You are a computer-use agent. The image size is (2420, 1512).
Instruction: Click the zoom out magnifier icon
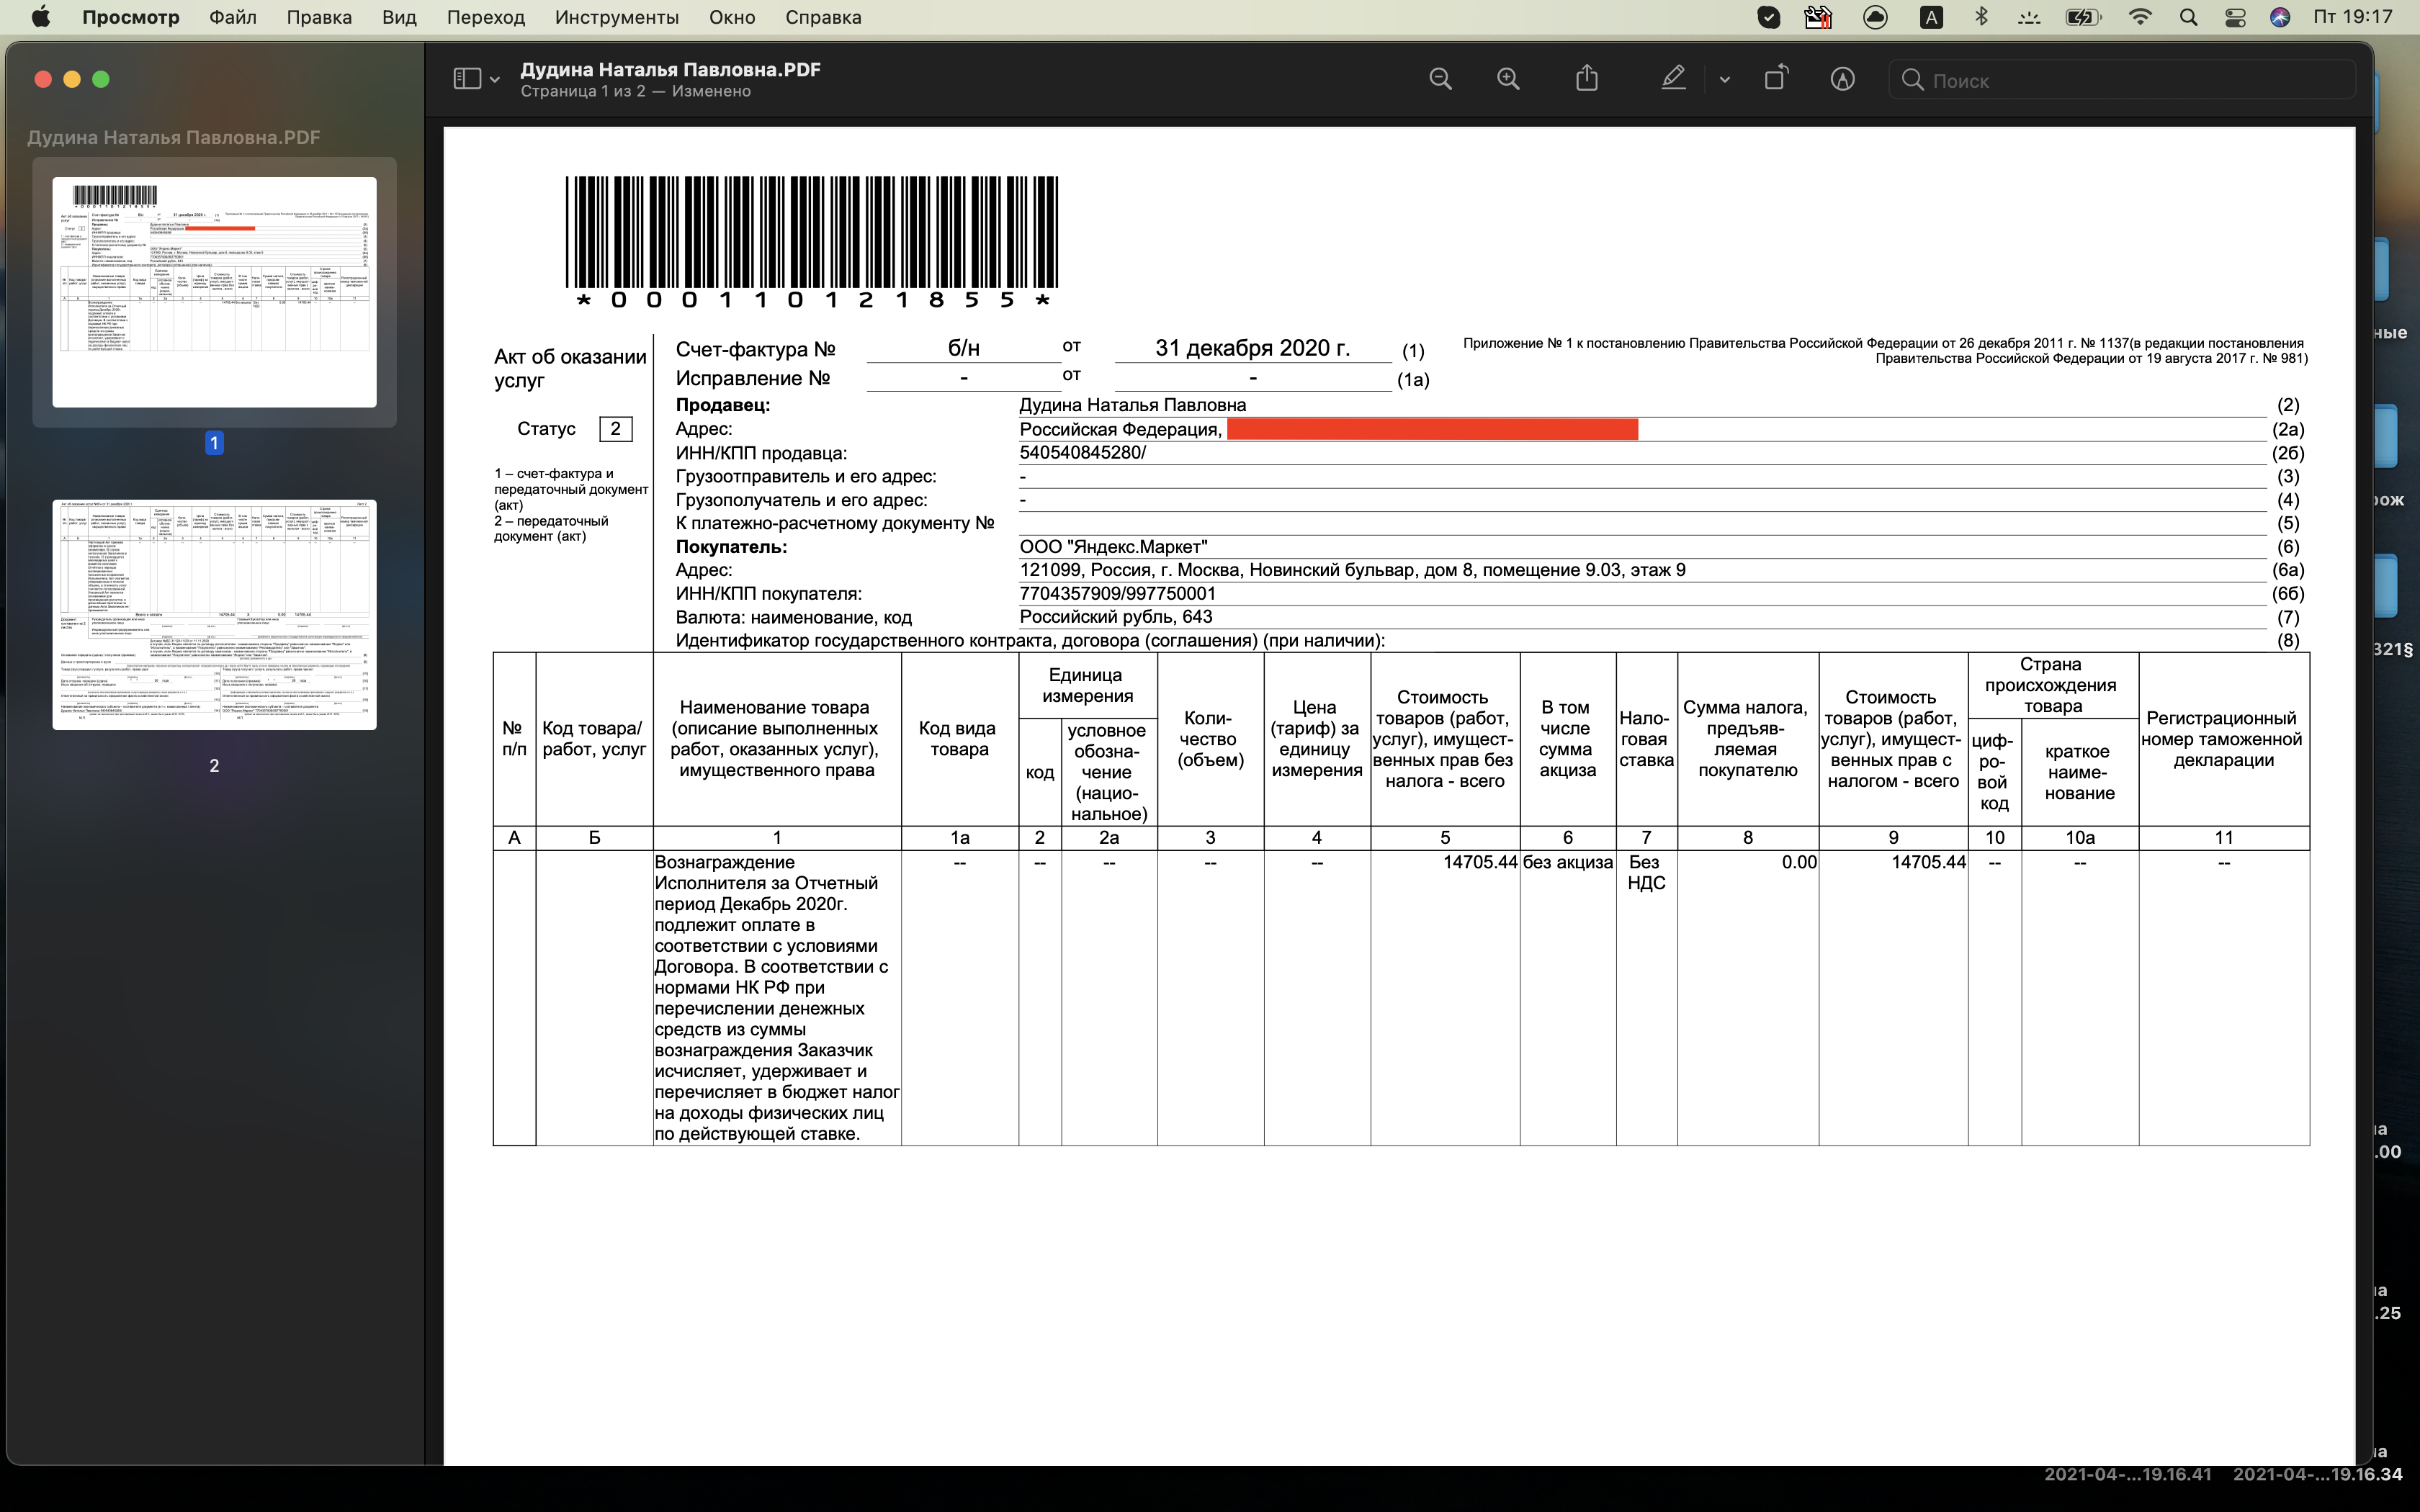pos(1440,79)
